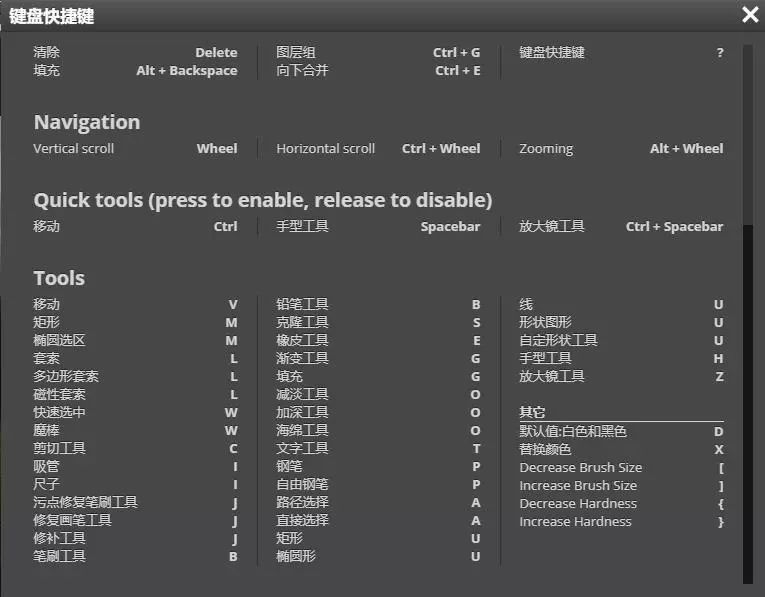The height and width of the screenshot is (597, 765).
Task: Click the Increase Hardness entry
Action: point(621,521)
